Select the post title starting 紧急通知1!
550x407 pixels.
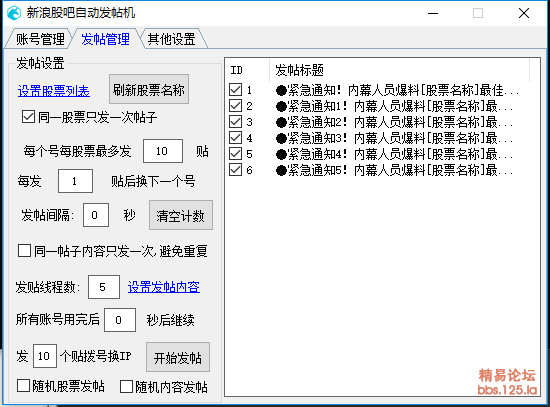click(x=395, y=106)
